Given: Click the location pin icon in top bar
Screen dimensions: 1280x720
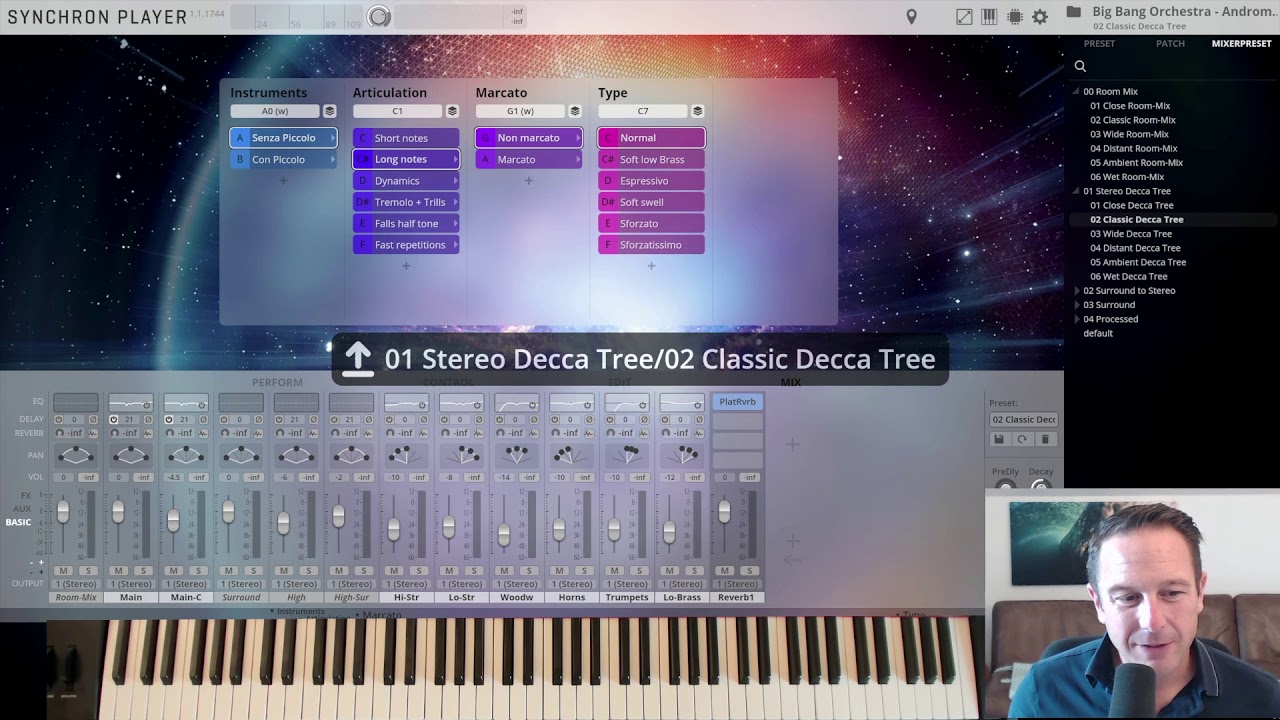Looking at the screenshot, I should point(911,17).
